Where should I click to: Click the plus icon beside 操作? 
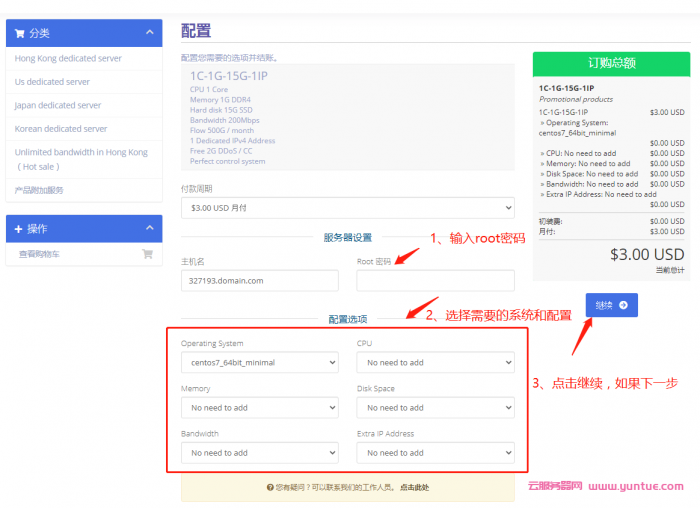coord(19,229)
